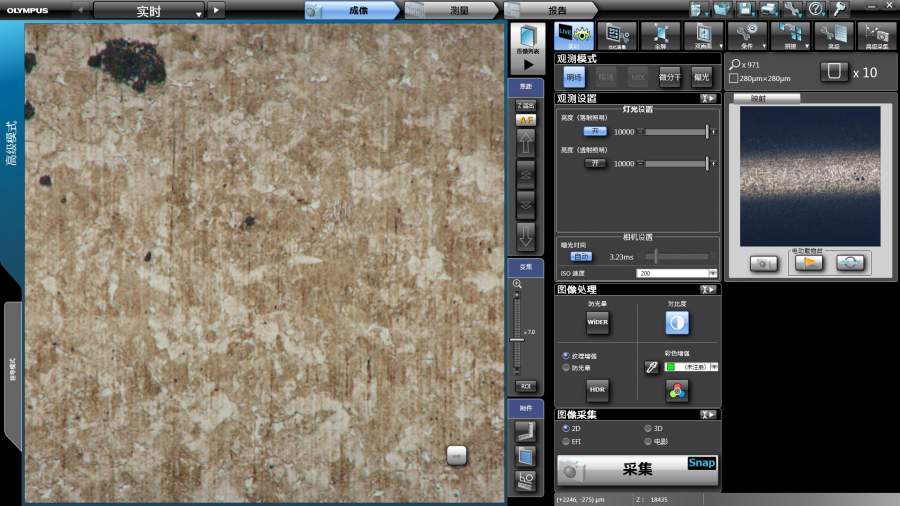The width and height of the screenshot is (900, 506).
Task: Click the refresh arrows icon below preview
Action: (x=850, y=263)
